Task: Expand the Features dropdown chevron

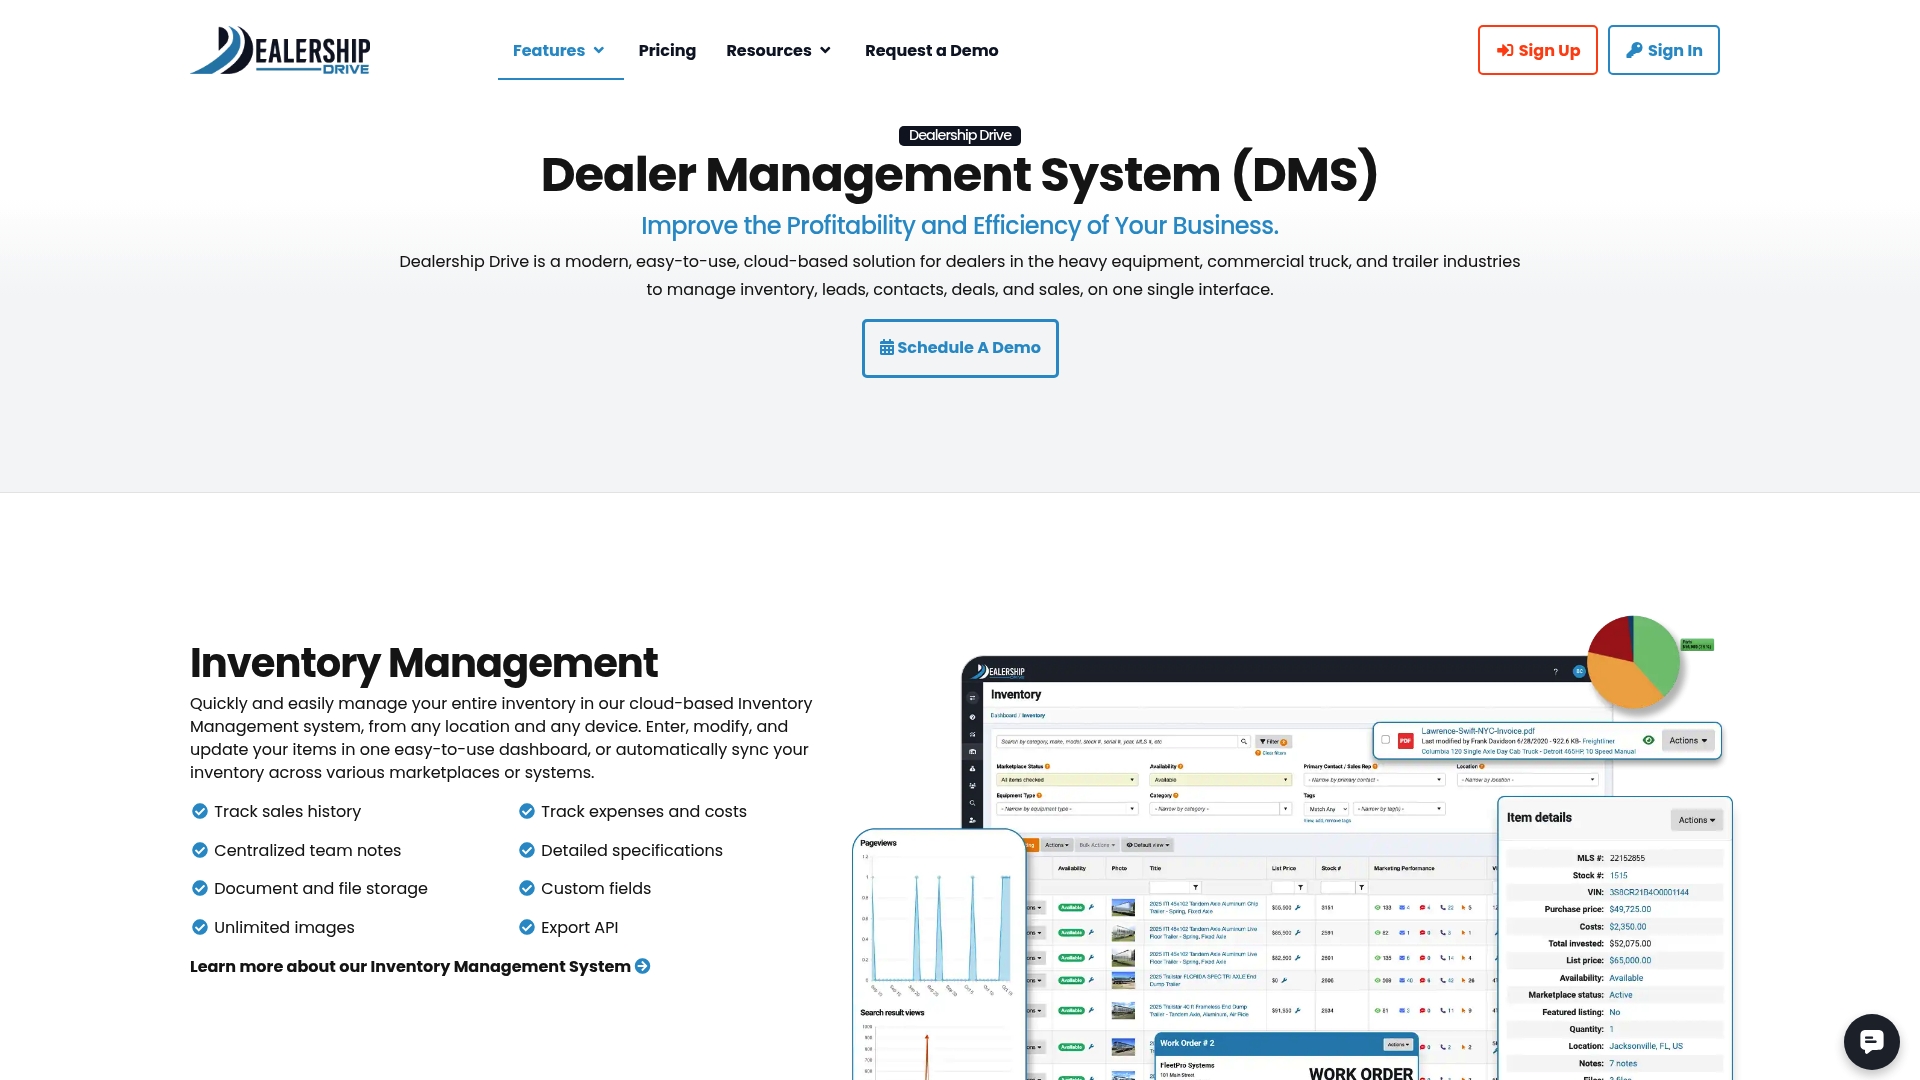Action: coord(599,50)
